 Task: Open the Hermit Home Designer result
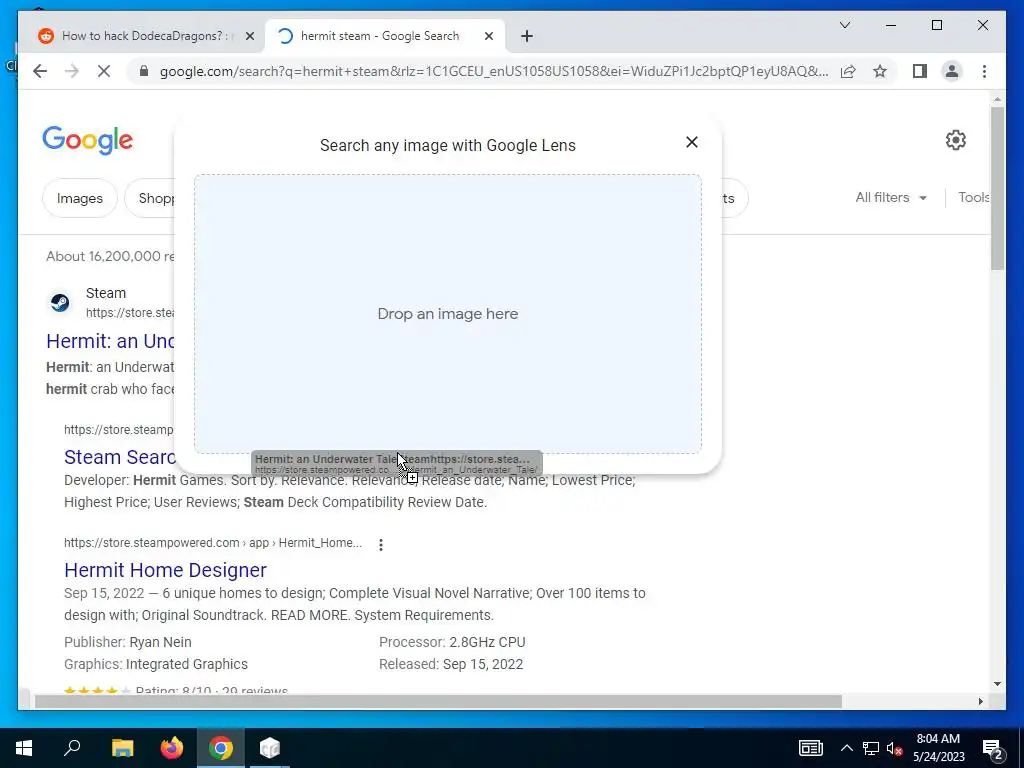pos(165,569)
